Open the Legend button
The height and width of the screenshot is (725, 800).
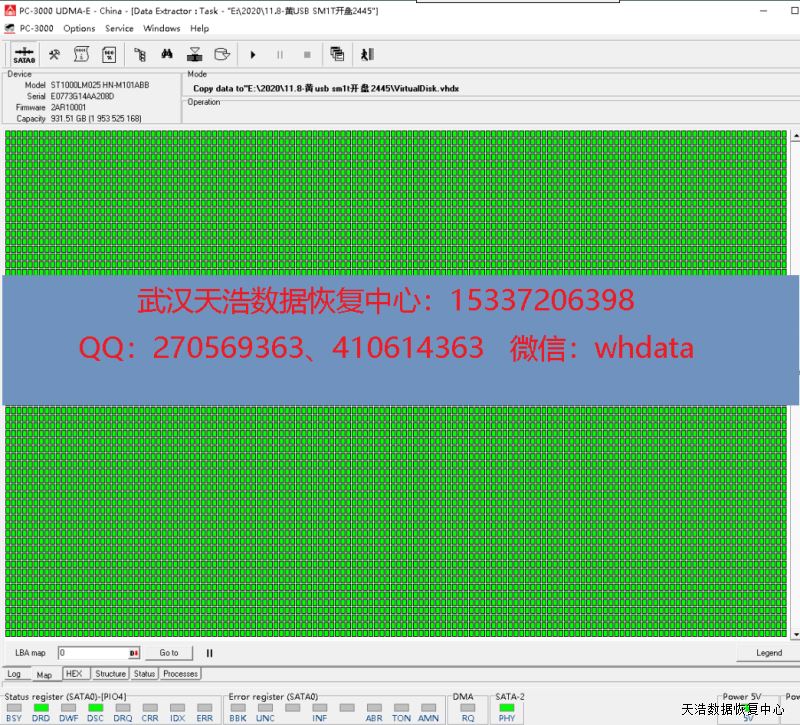pos(768,653)
